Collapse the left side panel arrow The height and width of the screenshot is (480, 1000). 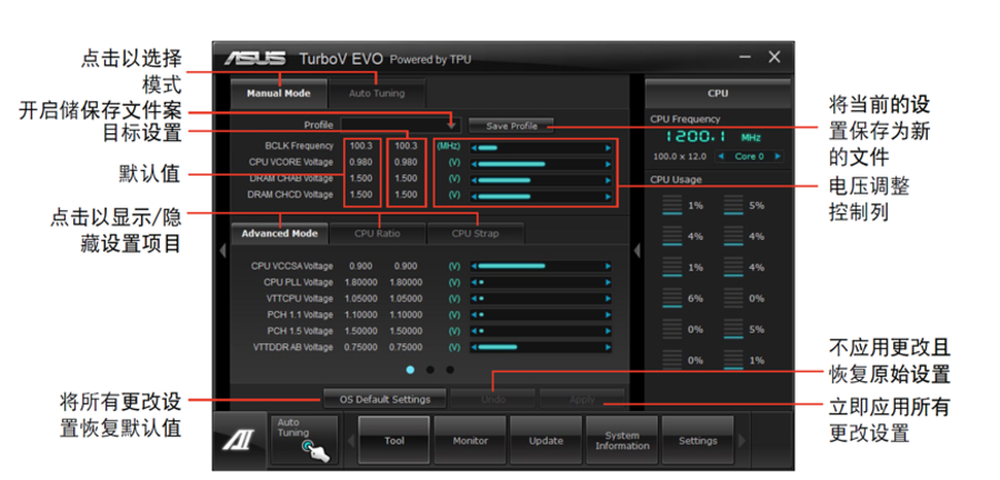[222, 251]
